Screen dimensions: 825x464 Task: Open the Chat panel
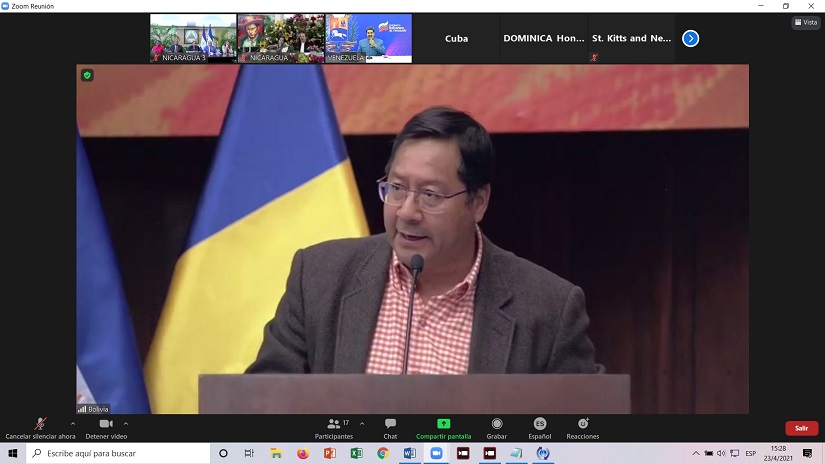pyautogui.click(x=390, y=429)
